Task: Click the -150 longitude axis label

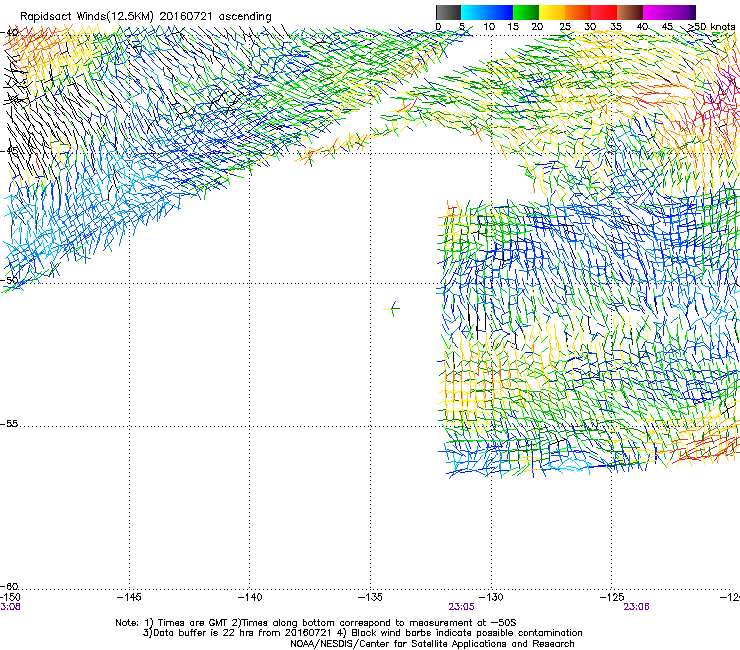Action: 10,598
